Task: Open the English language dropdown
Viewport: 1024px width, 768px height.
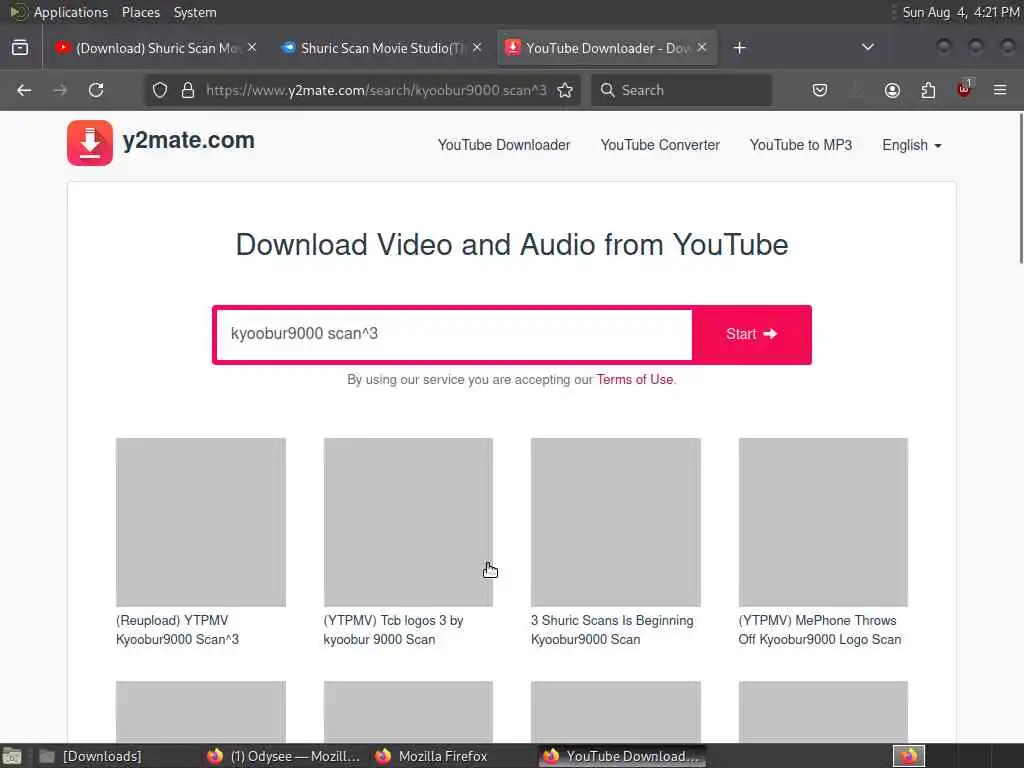Action: [912, 145]
